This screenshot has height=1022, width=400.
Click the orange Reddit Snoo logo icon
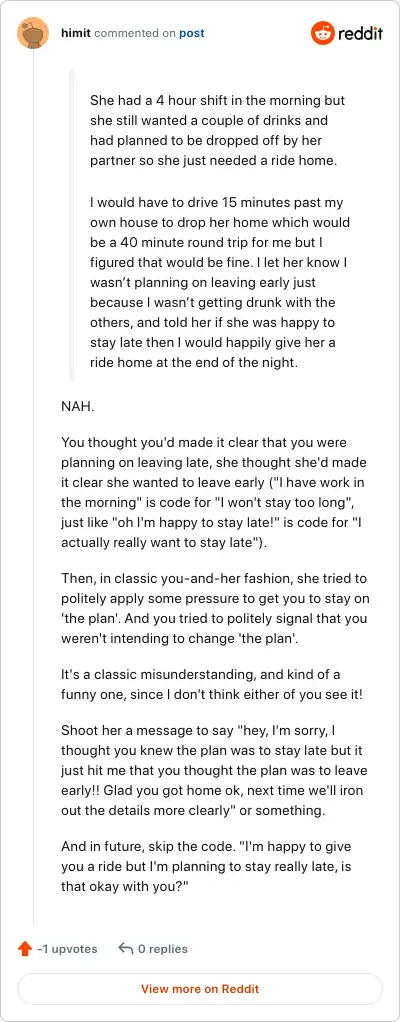pyautogui.click(x=322, y=33)
